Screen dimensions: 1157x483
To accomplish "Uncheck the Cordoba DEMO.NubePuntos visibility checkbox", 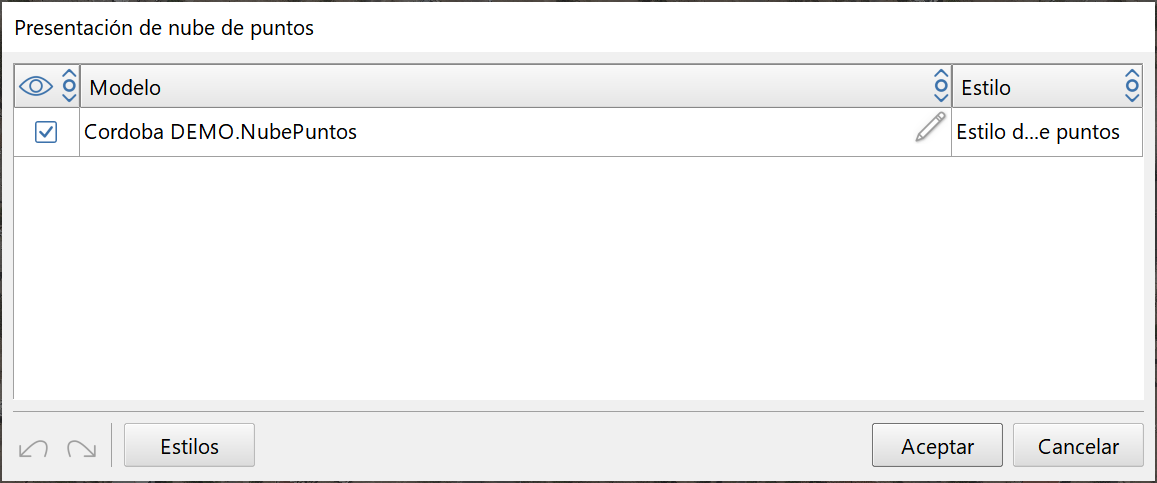I will click(46, 132).
